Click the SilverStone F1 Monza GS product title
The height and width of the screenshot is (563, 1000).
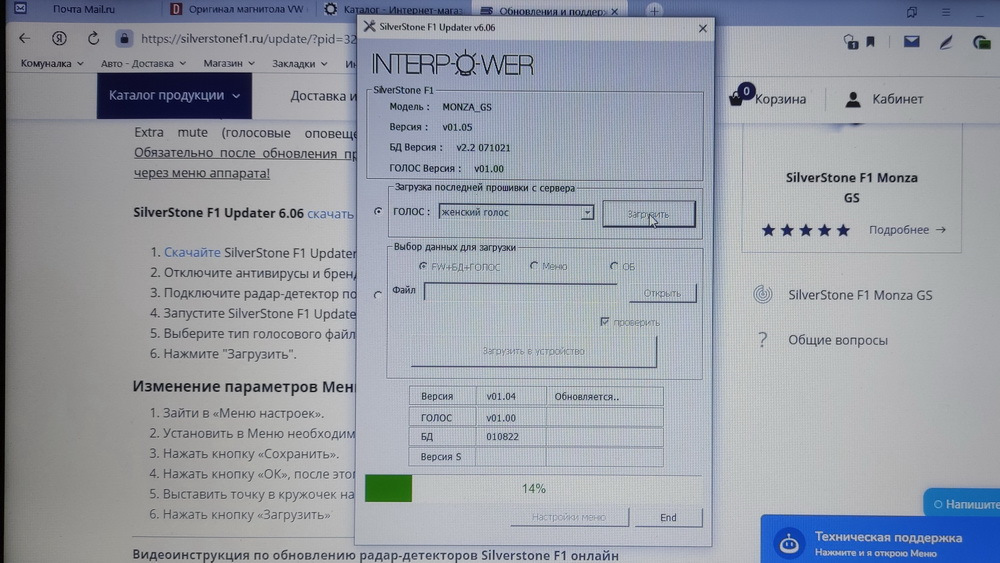(x=851, y=187)
